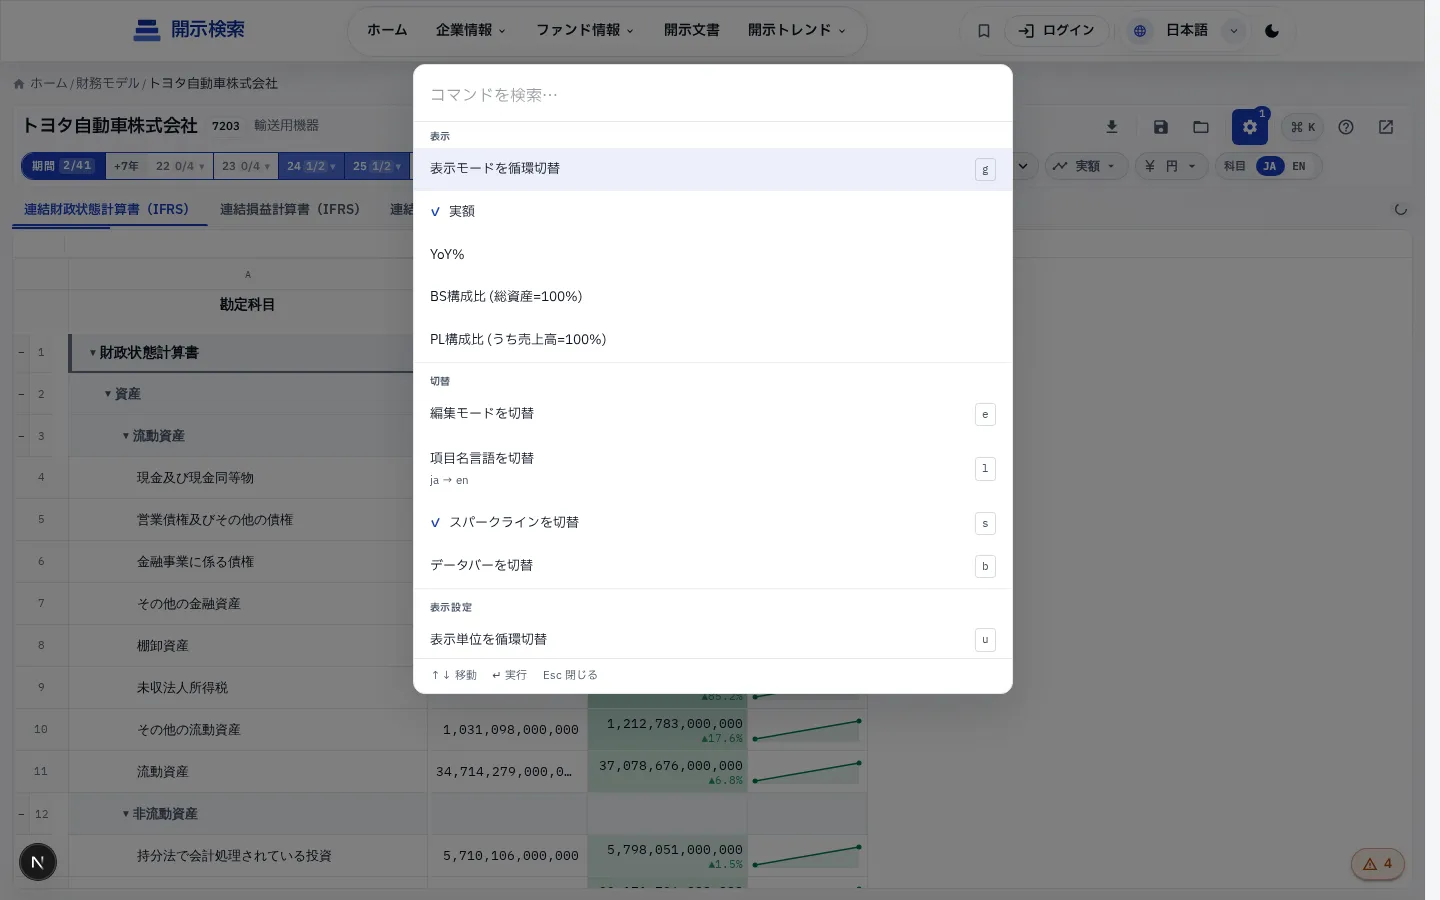Select PL構成比 display mode
This screenshot has width=1440, height=900.
[713, 339]
